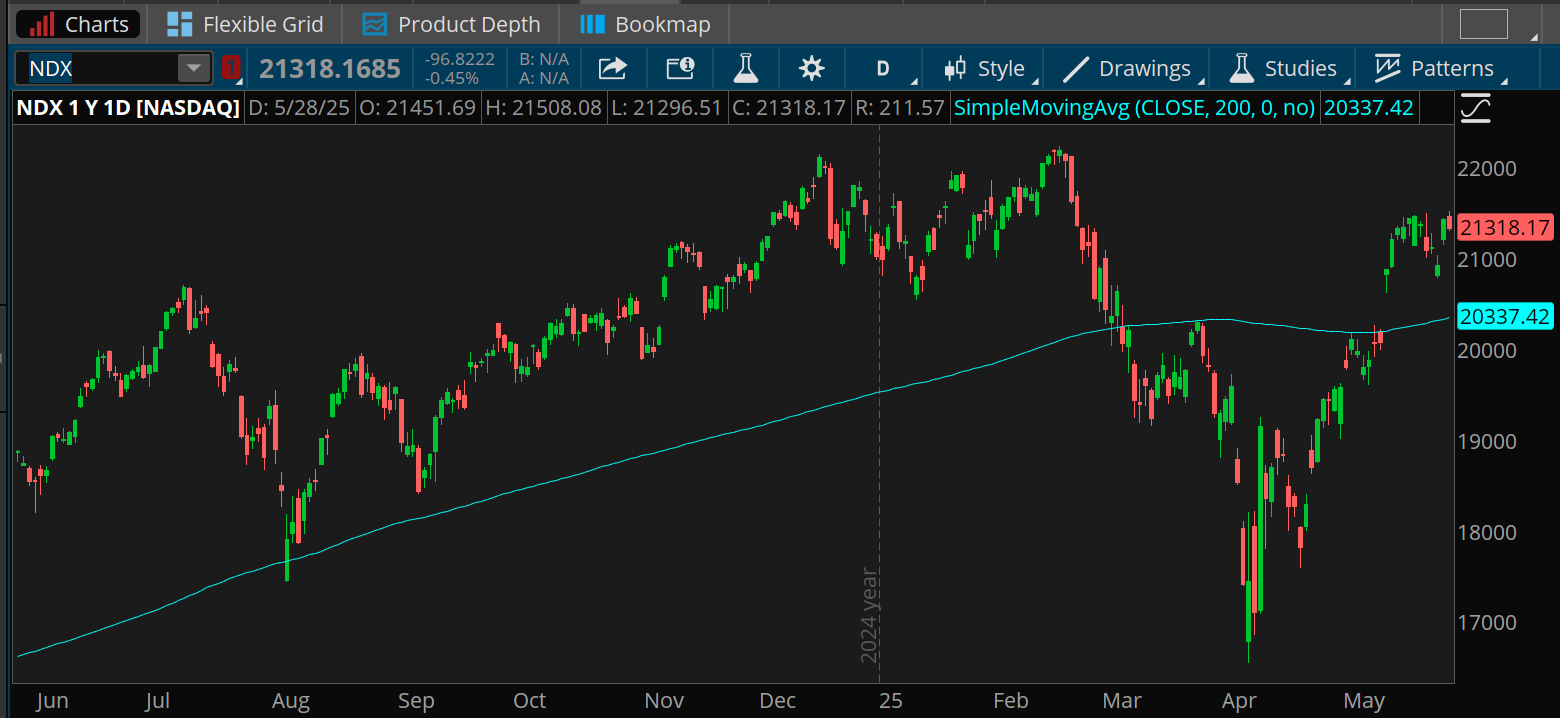Image resolution: width=1560 pixels, height=718 pixels.
Task: Open the D timeframe dropdown
Action: point(884,68)
